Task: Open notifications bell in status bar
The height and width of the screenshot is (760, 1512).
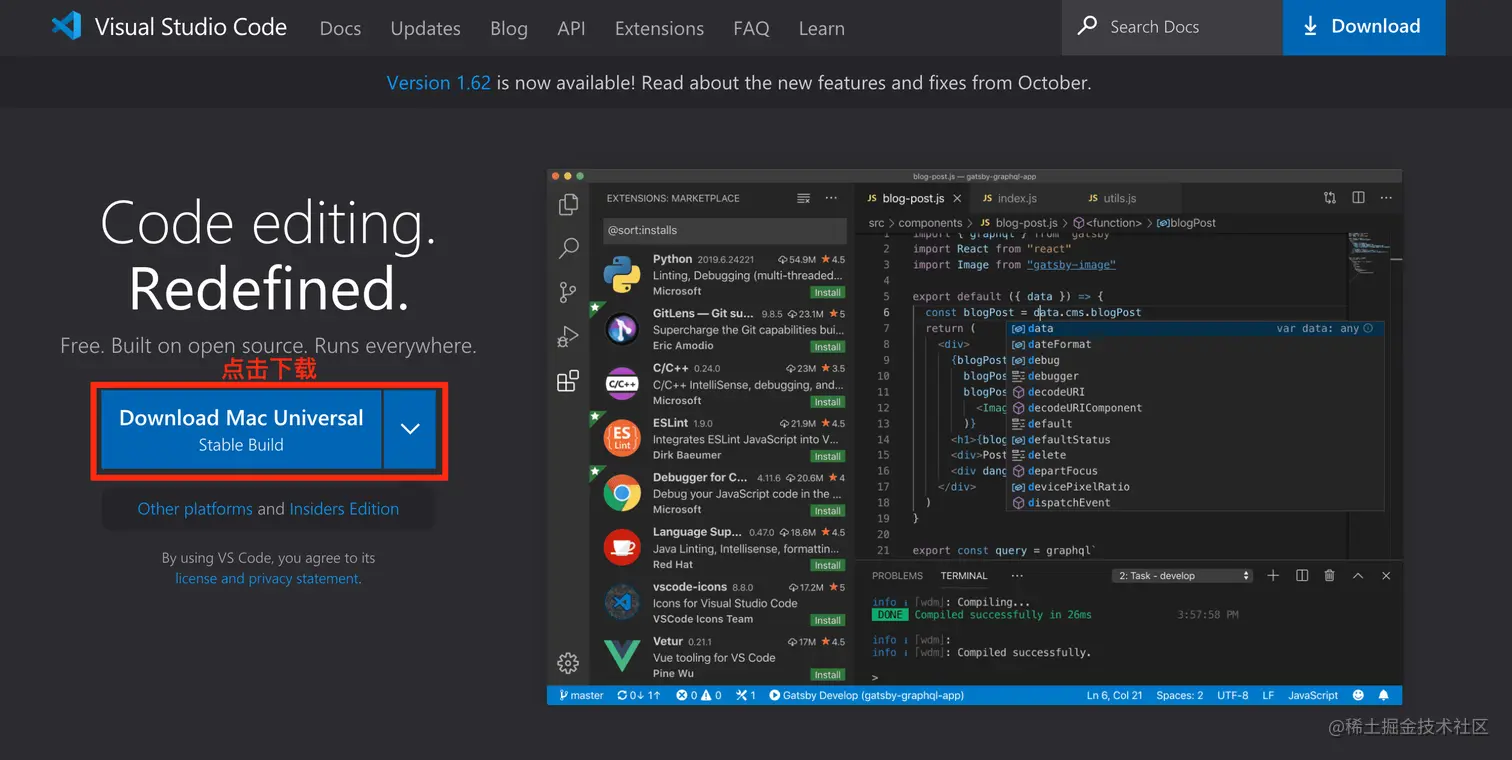Action: 1384,695
